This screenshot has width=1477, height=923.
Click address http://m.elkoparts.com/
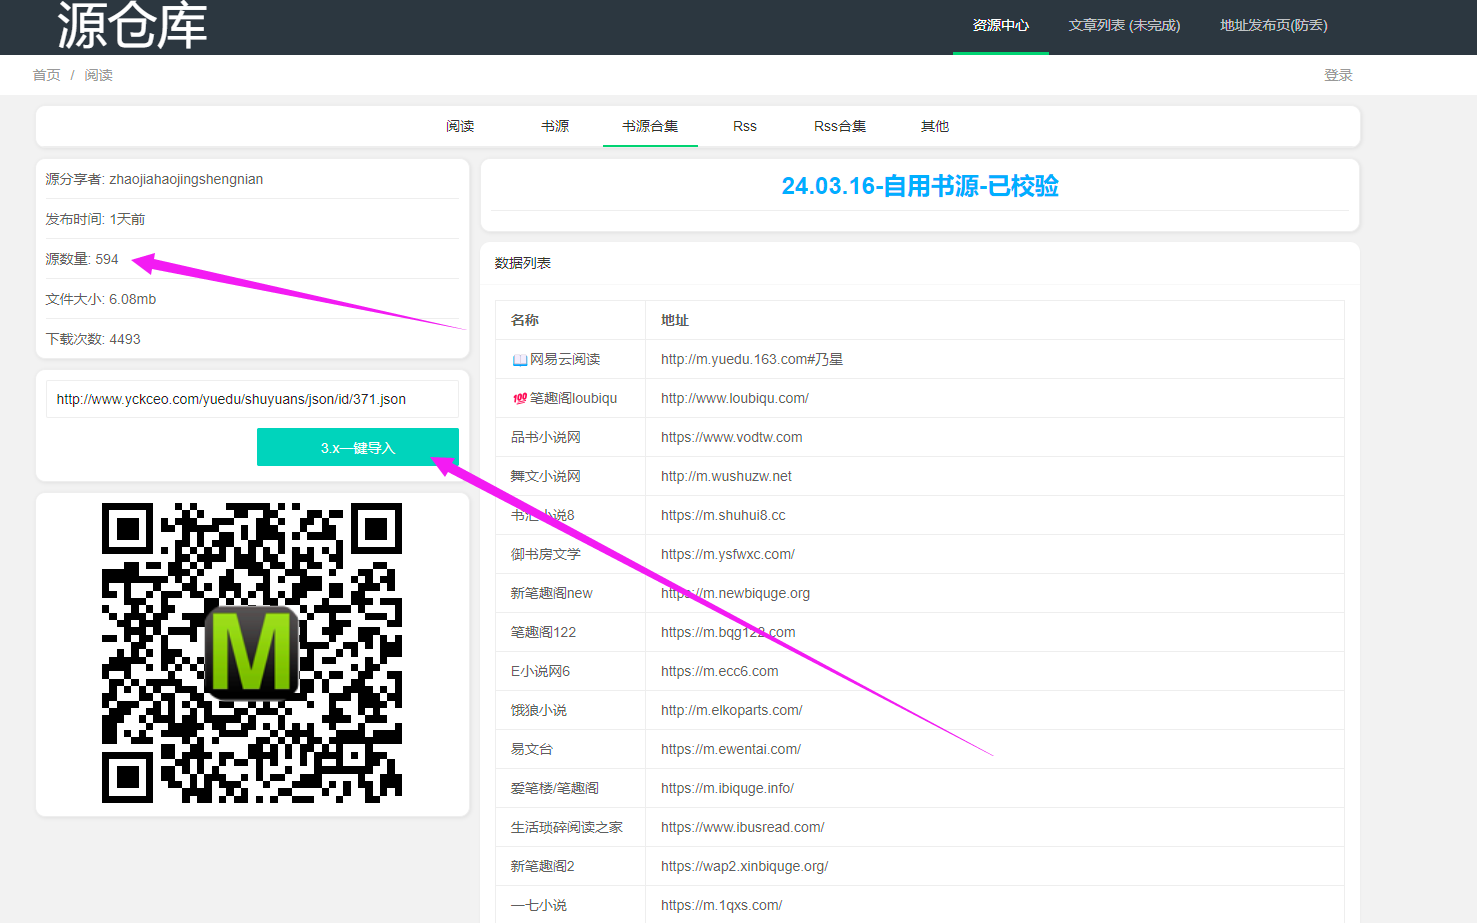(732, 710)
